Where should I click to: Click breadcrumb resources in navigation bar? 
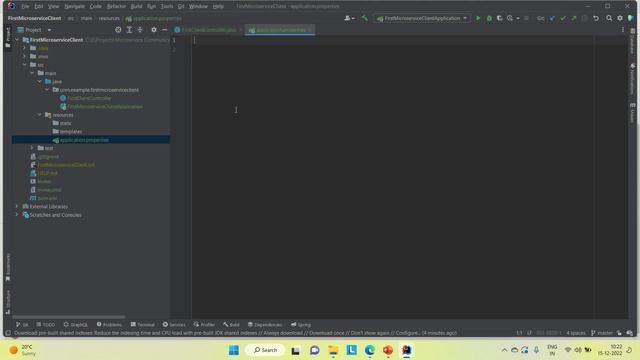pos(109,18)
